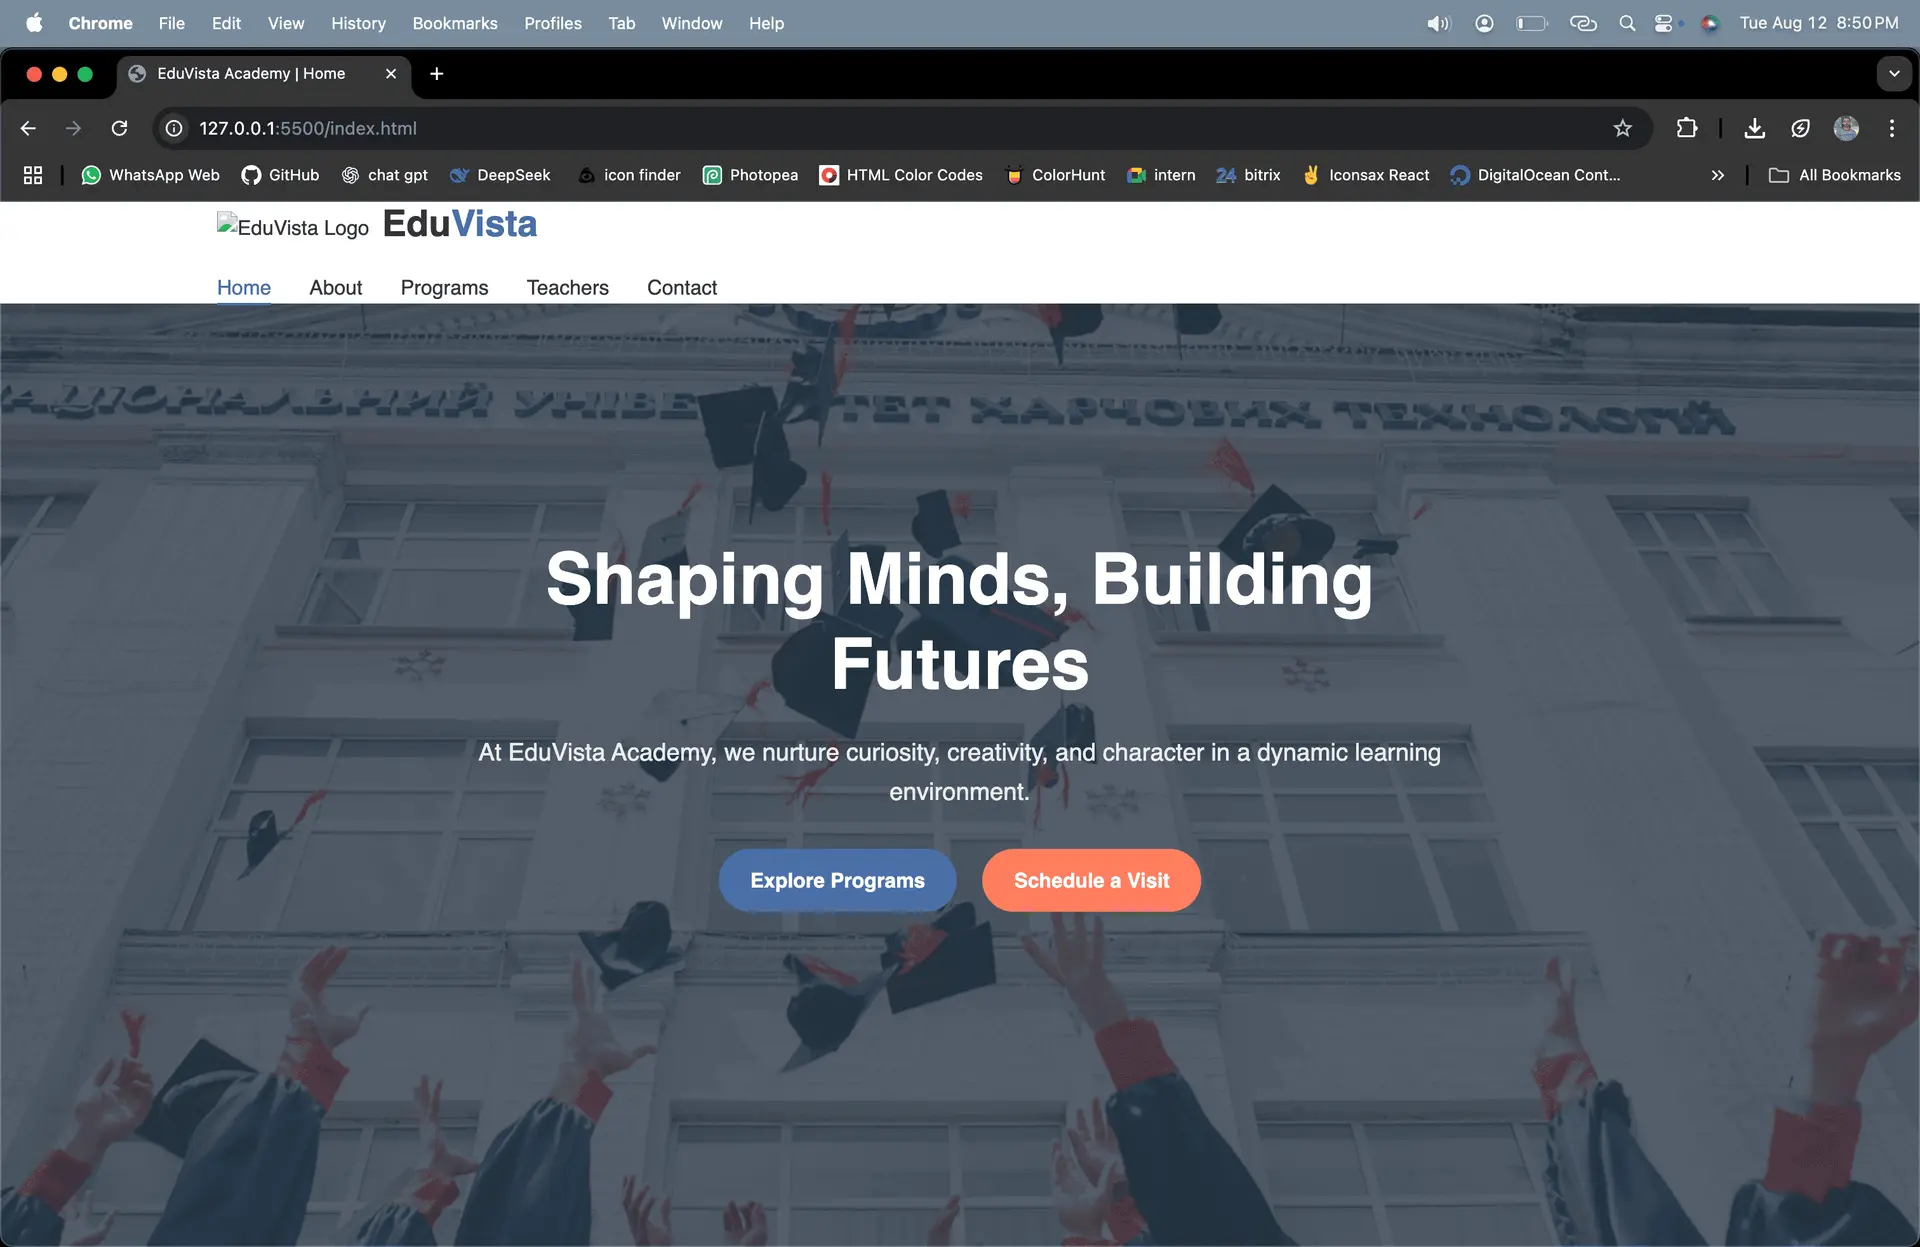
Task: Click the browser reload button
Action: pyautogui.click(x=119, y=128)
